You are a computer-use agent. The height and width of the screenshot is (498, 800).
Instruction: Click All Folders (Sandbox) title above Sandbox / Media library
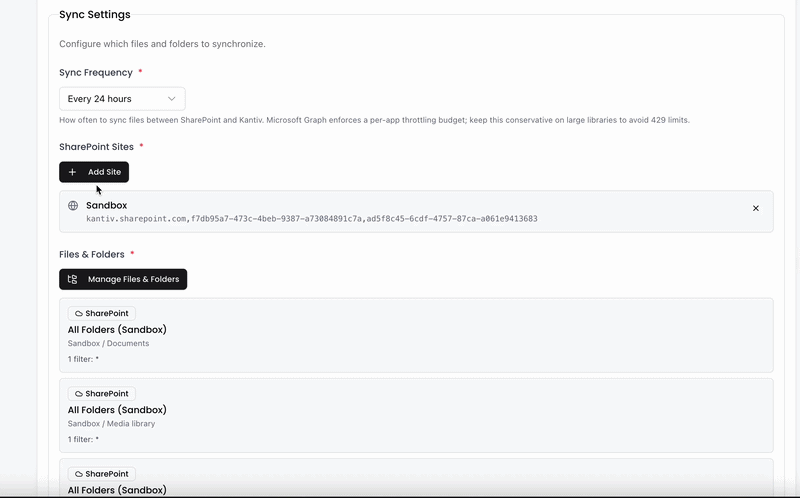coord(117,410)
